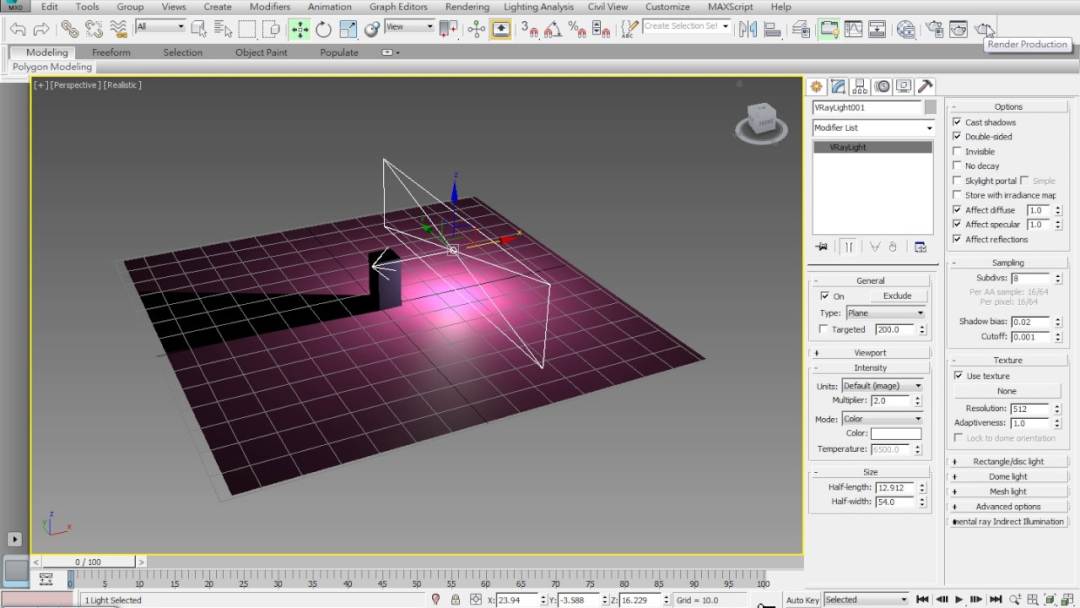Open the Modifiers menu
The height and width of the screenshot is (608, 1080).
[269, 7]
